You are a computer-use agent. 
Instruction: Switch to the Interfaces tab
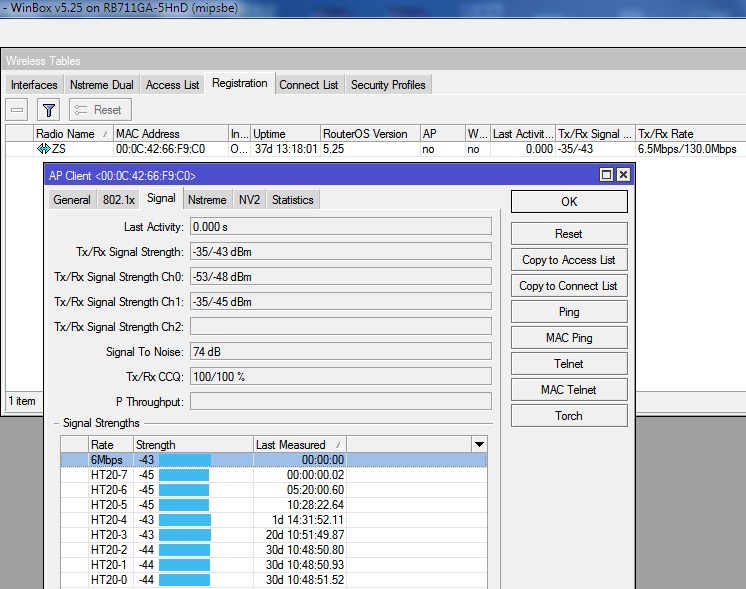coord(34,85)
